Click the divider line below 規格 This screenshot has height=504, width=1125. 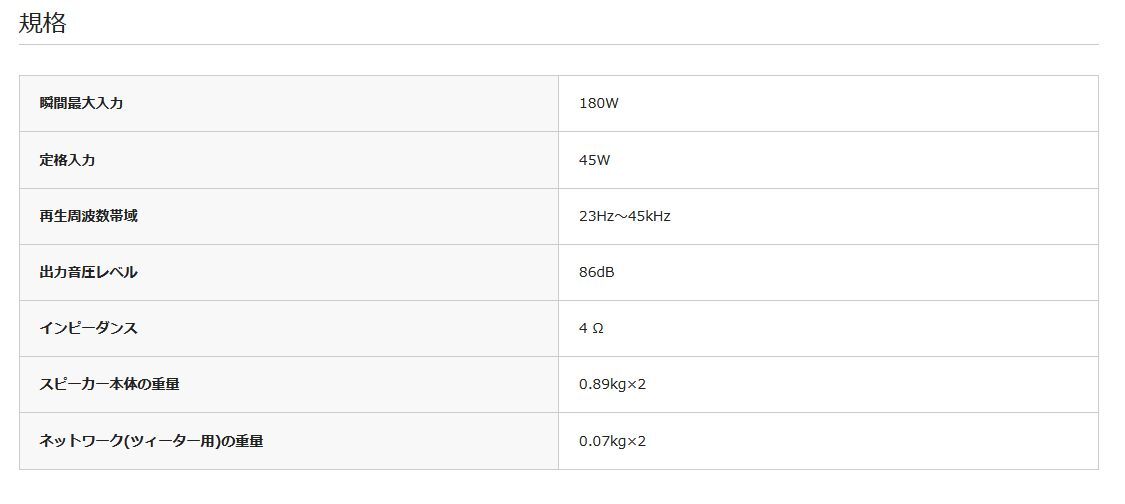pyautogui.click(x=558, y=45)
